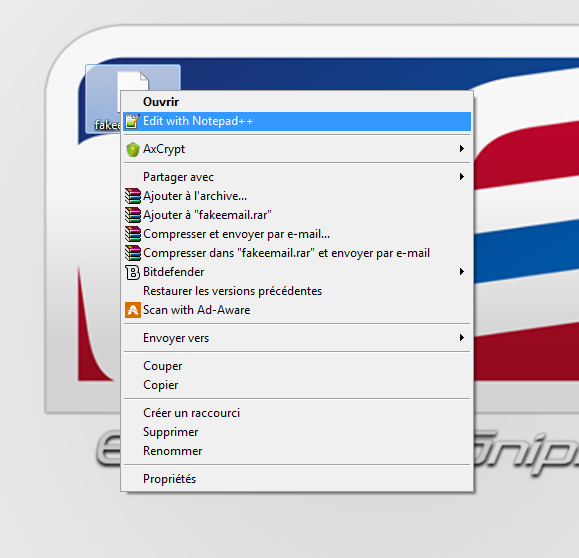Open Partager avec menu entry

tap(297, 177)
